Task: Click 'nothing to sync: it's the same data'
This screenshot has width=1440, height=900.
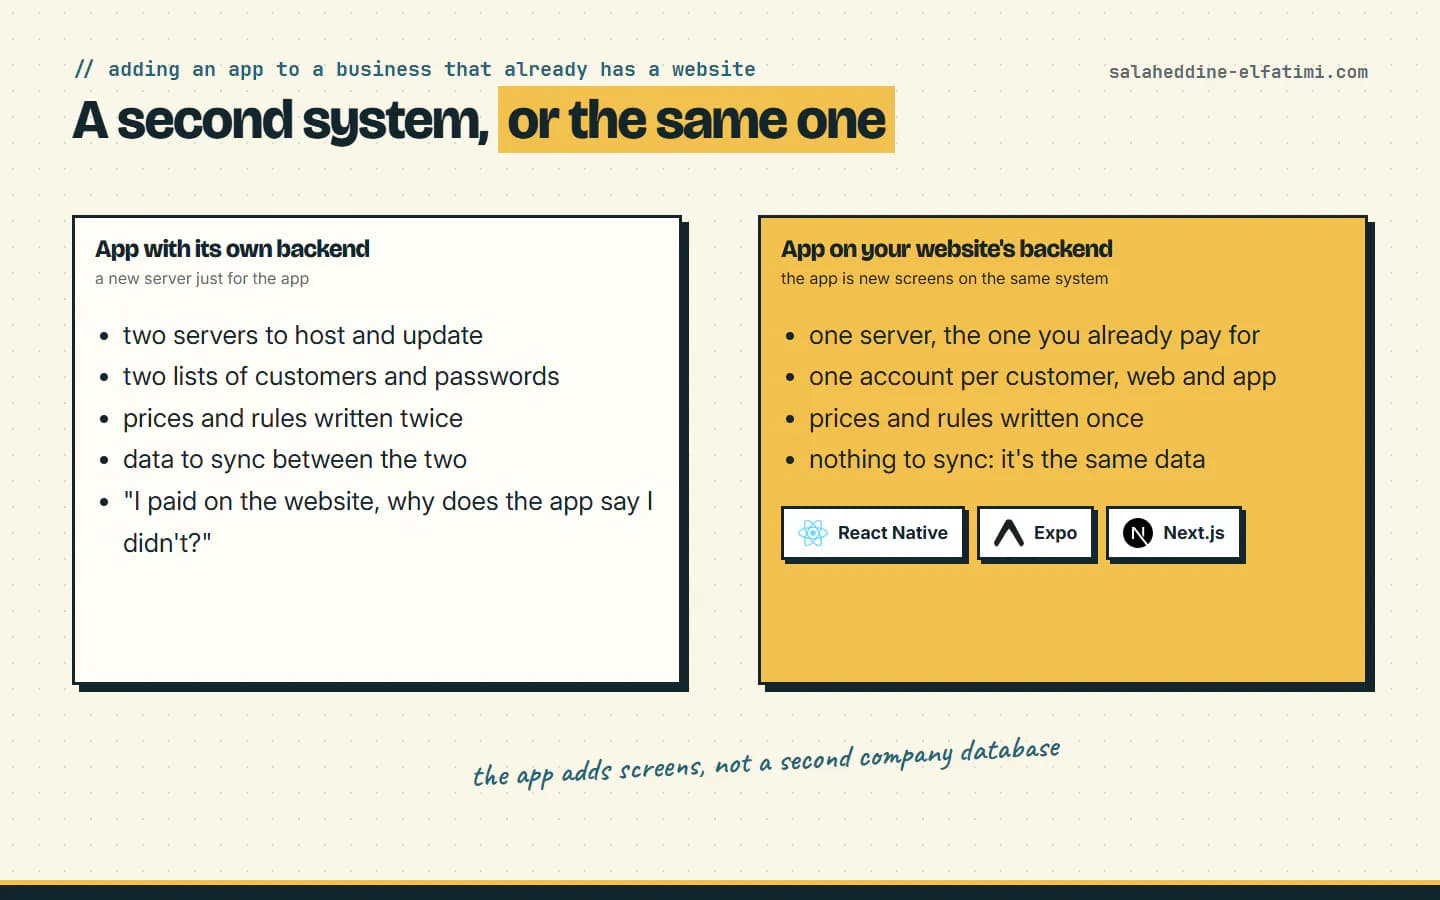Action: pyautogui.click(x=1007, y=459)
